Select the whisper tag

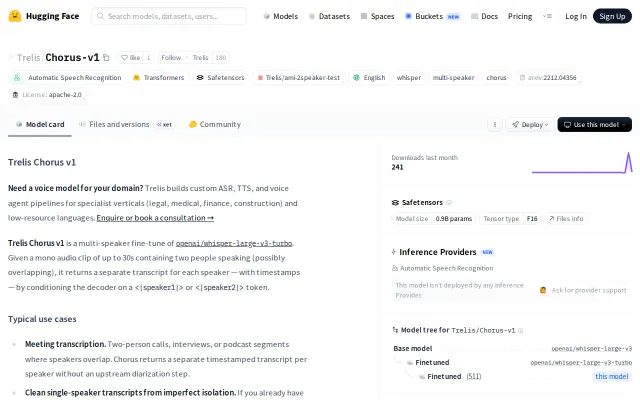tap(409, 78)
